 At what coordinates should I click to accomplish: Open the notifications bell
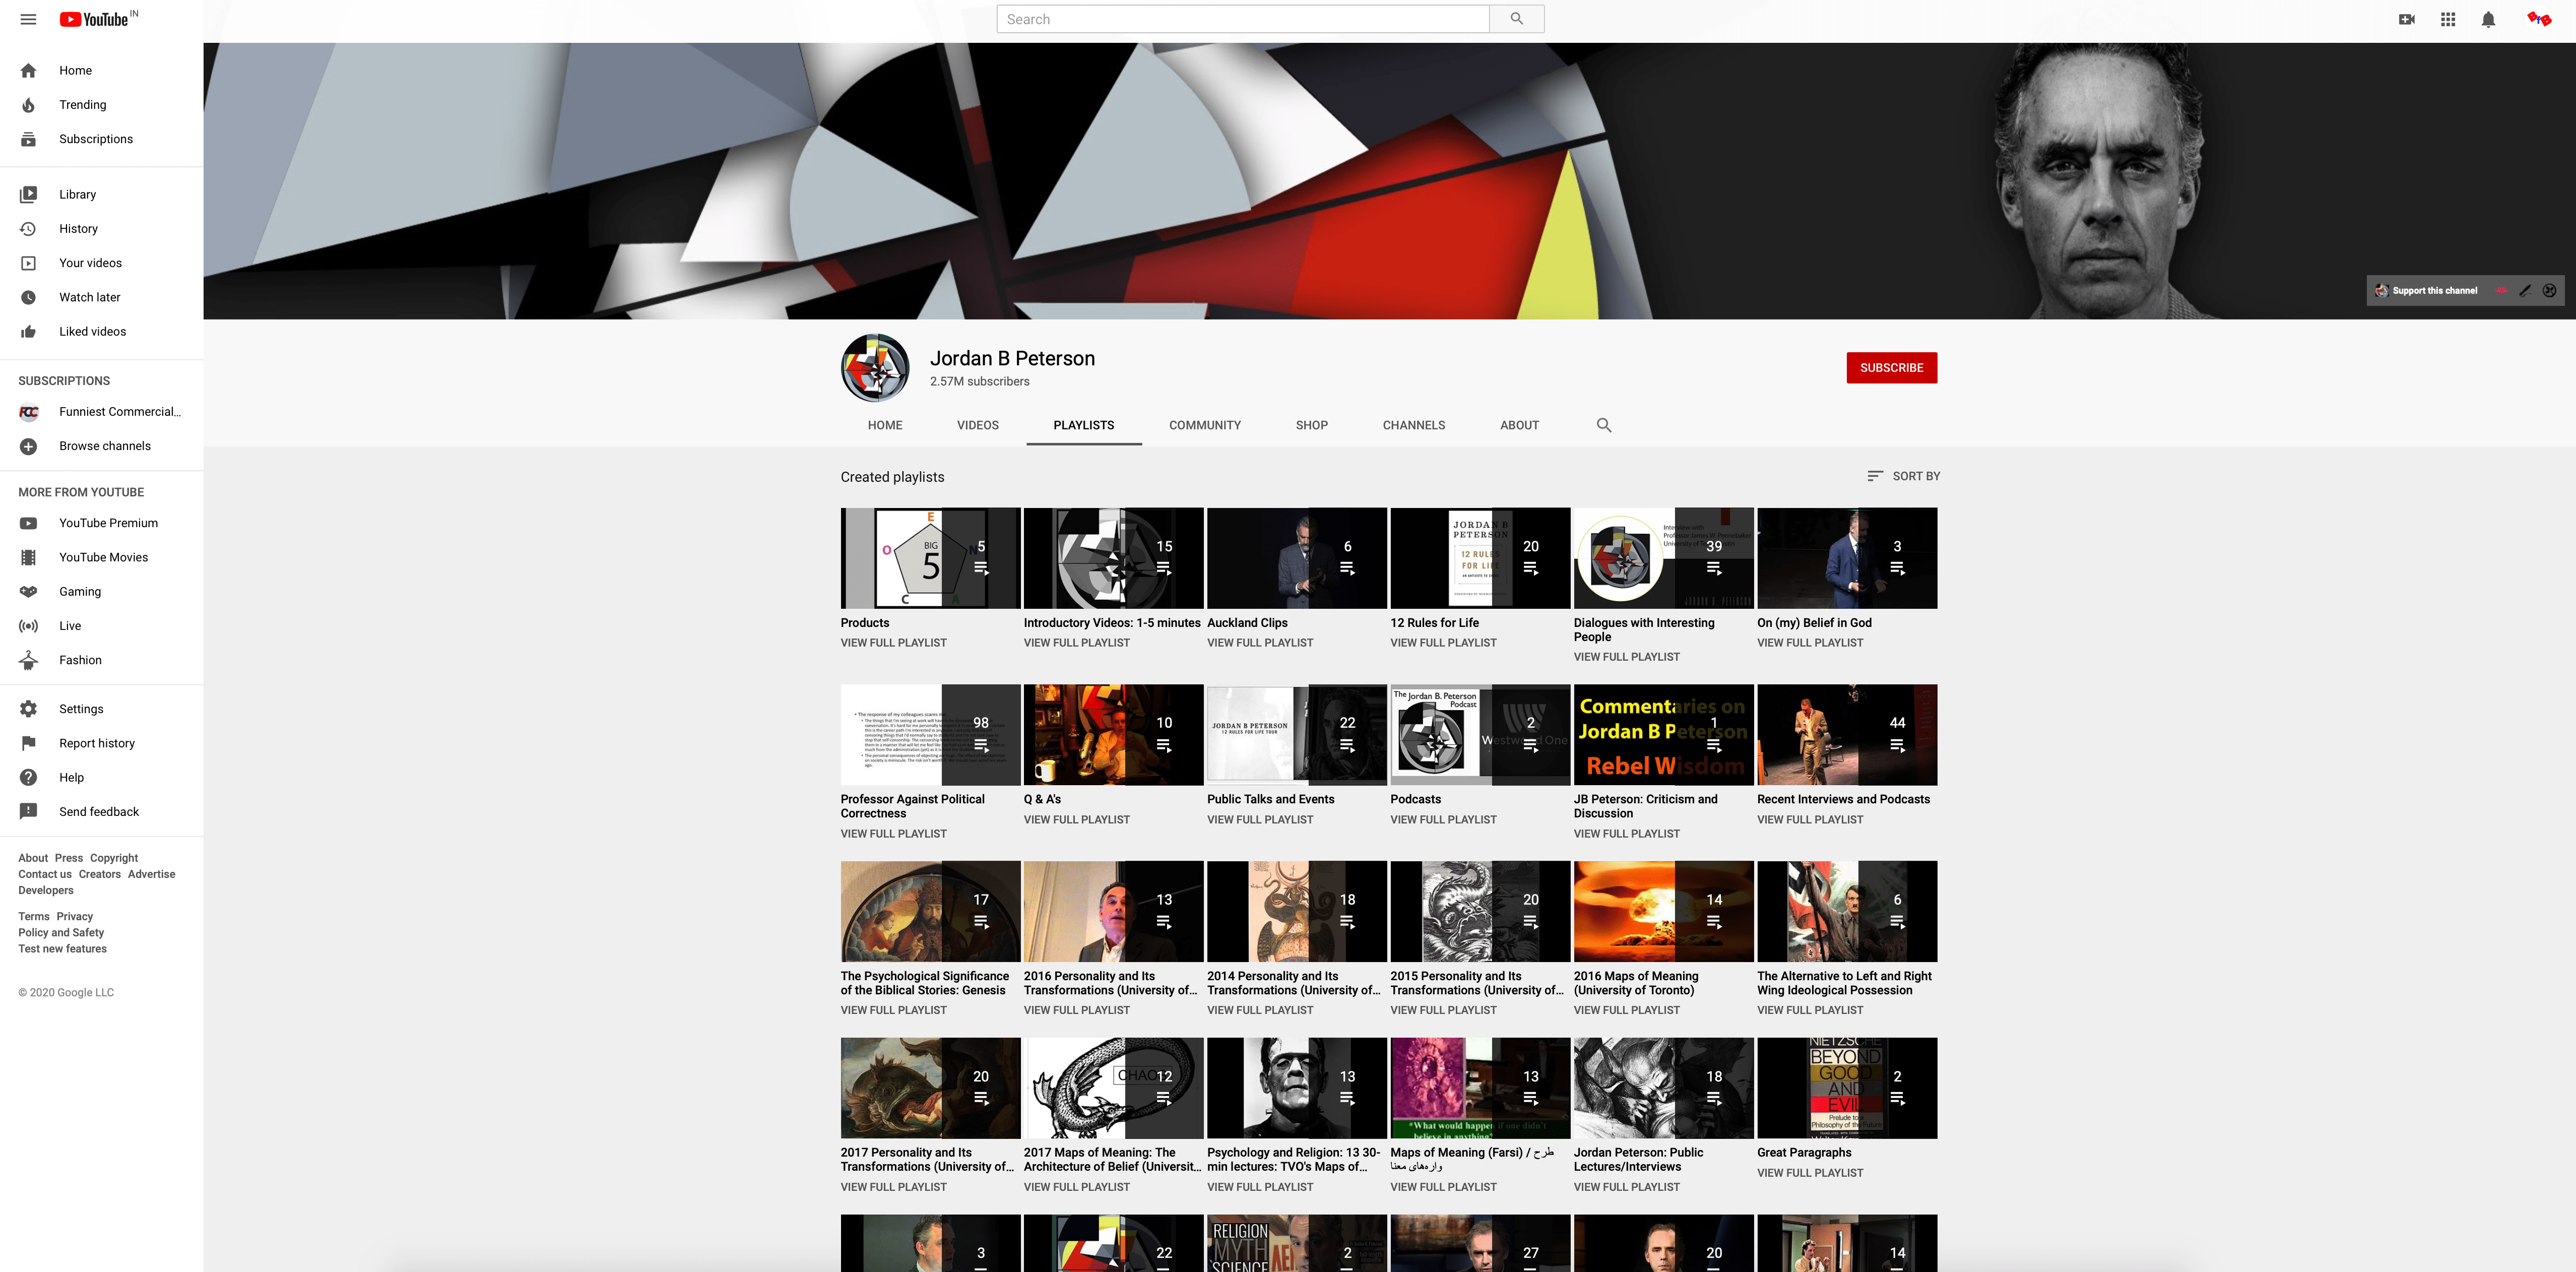(x=2488, y=19)
